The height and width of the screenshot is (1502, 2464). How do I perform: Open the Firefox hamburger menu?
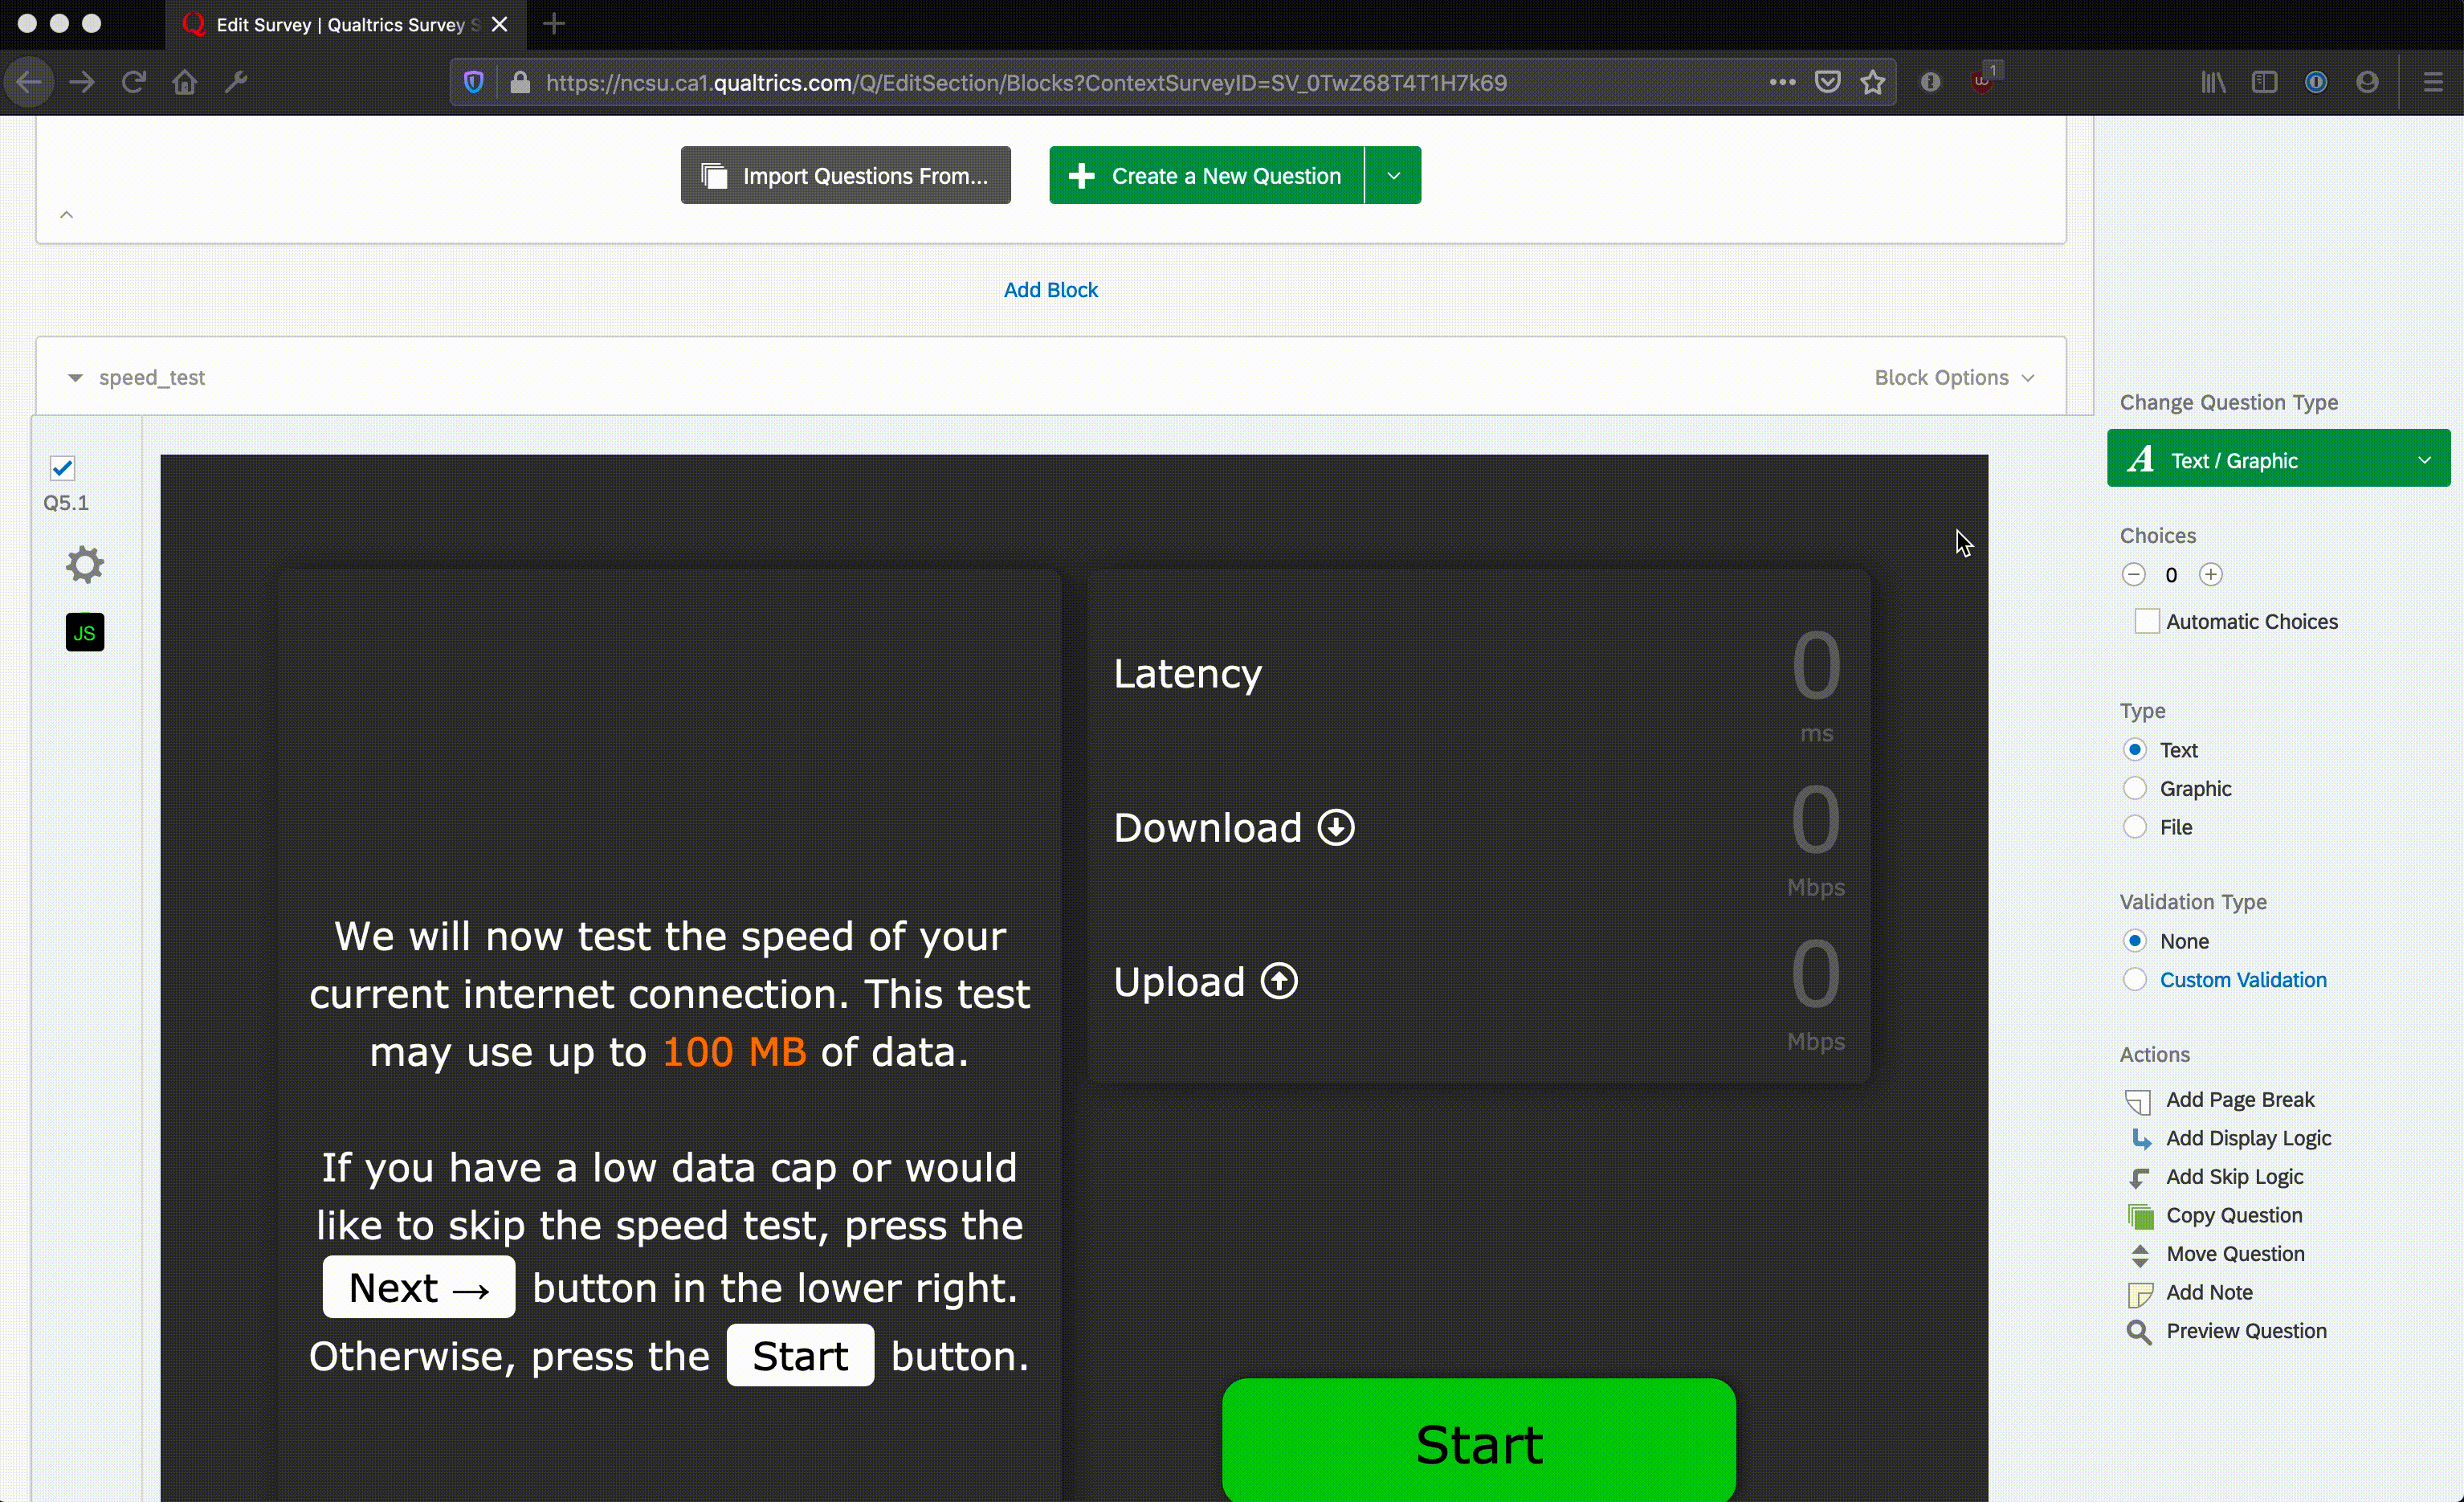click(x=2433, y=82)
